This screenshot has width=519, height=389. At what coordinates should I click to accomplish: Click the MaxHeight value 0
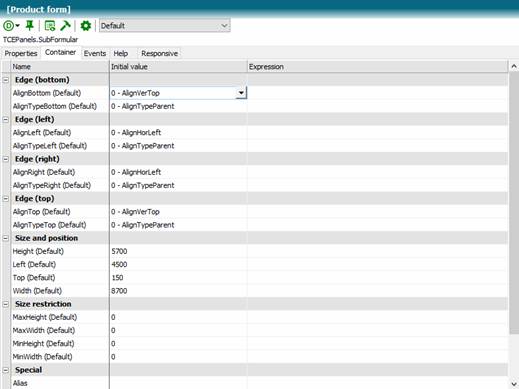click(x=113, y=317)
